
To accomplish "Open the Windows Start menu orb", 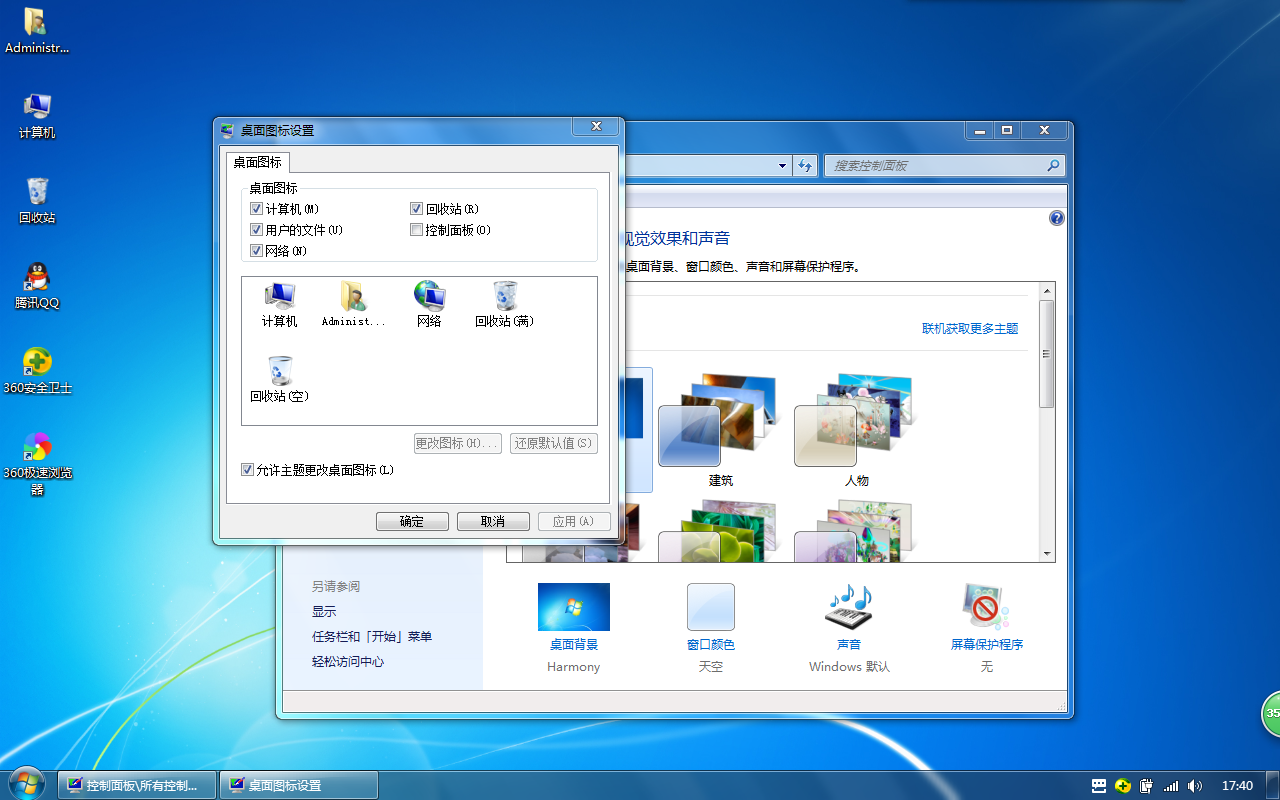I will pos(26,784).
